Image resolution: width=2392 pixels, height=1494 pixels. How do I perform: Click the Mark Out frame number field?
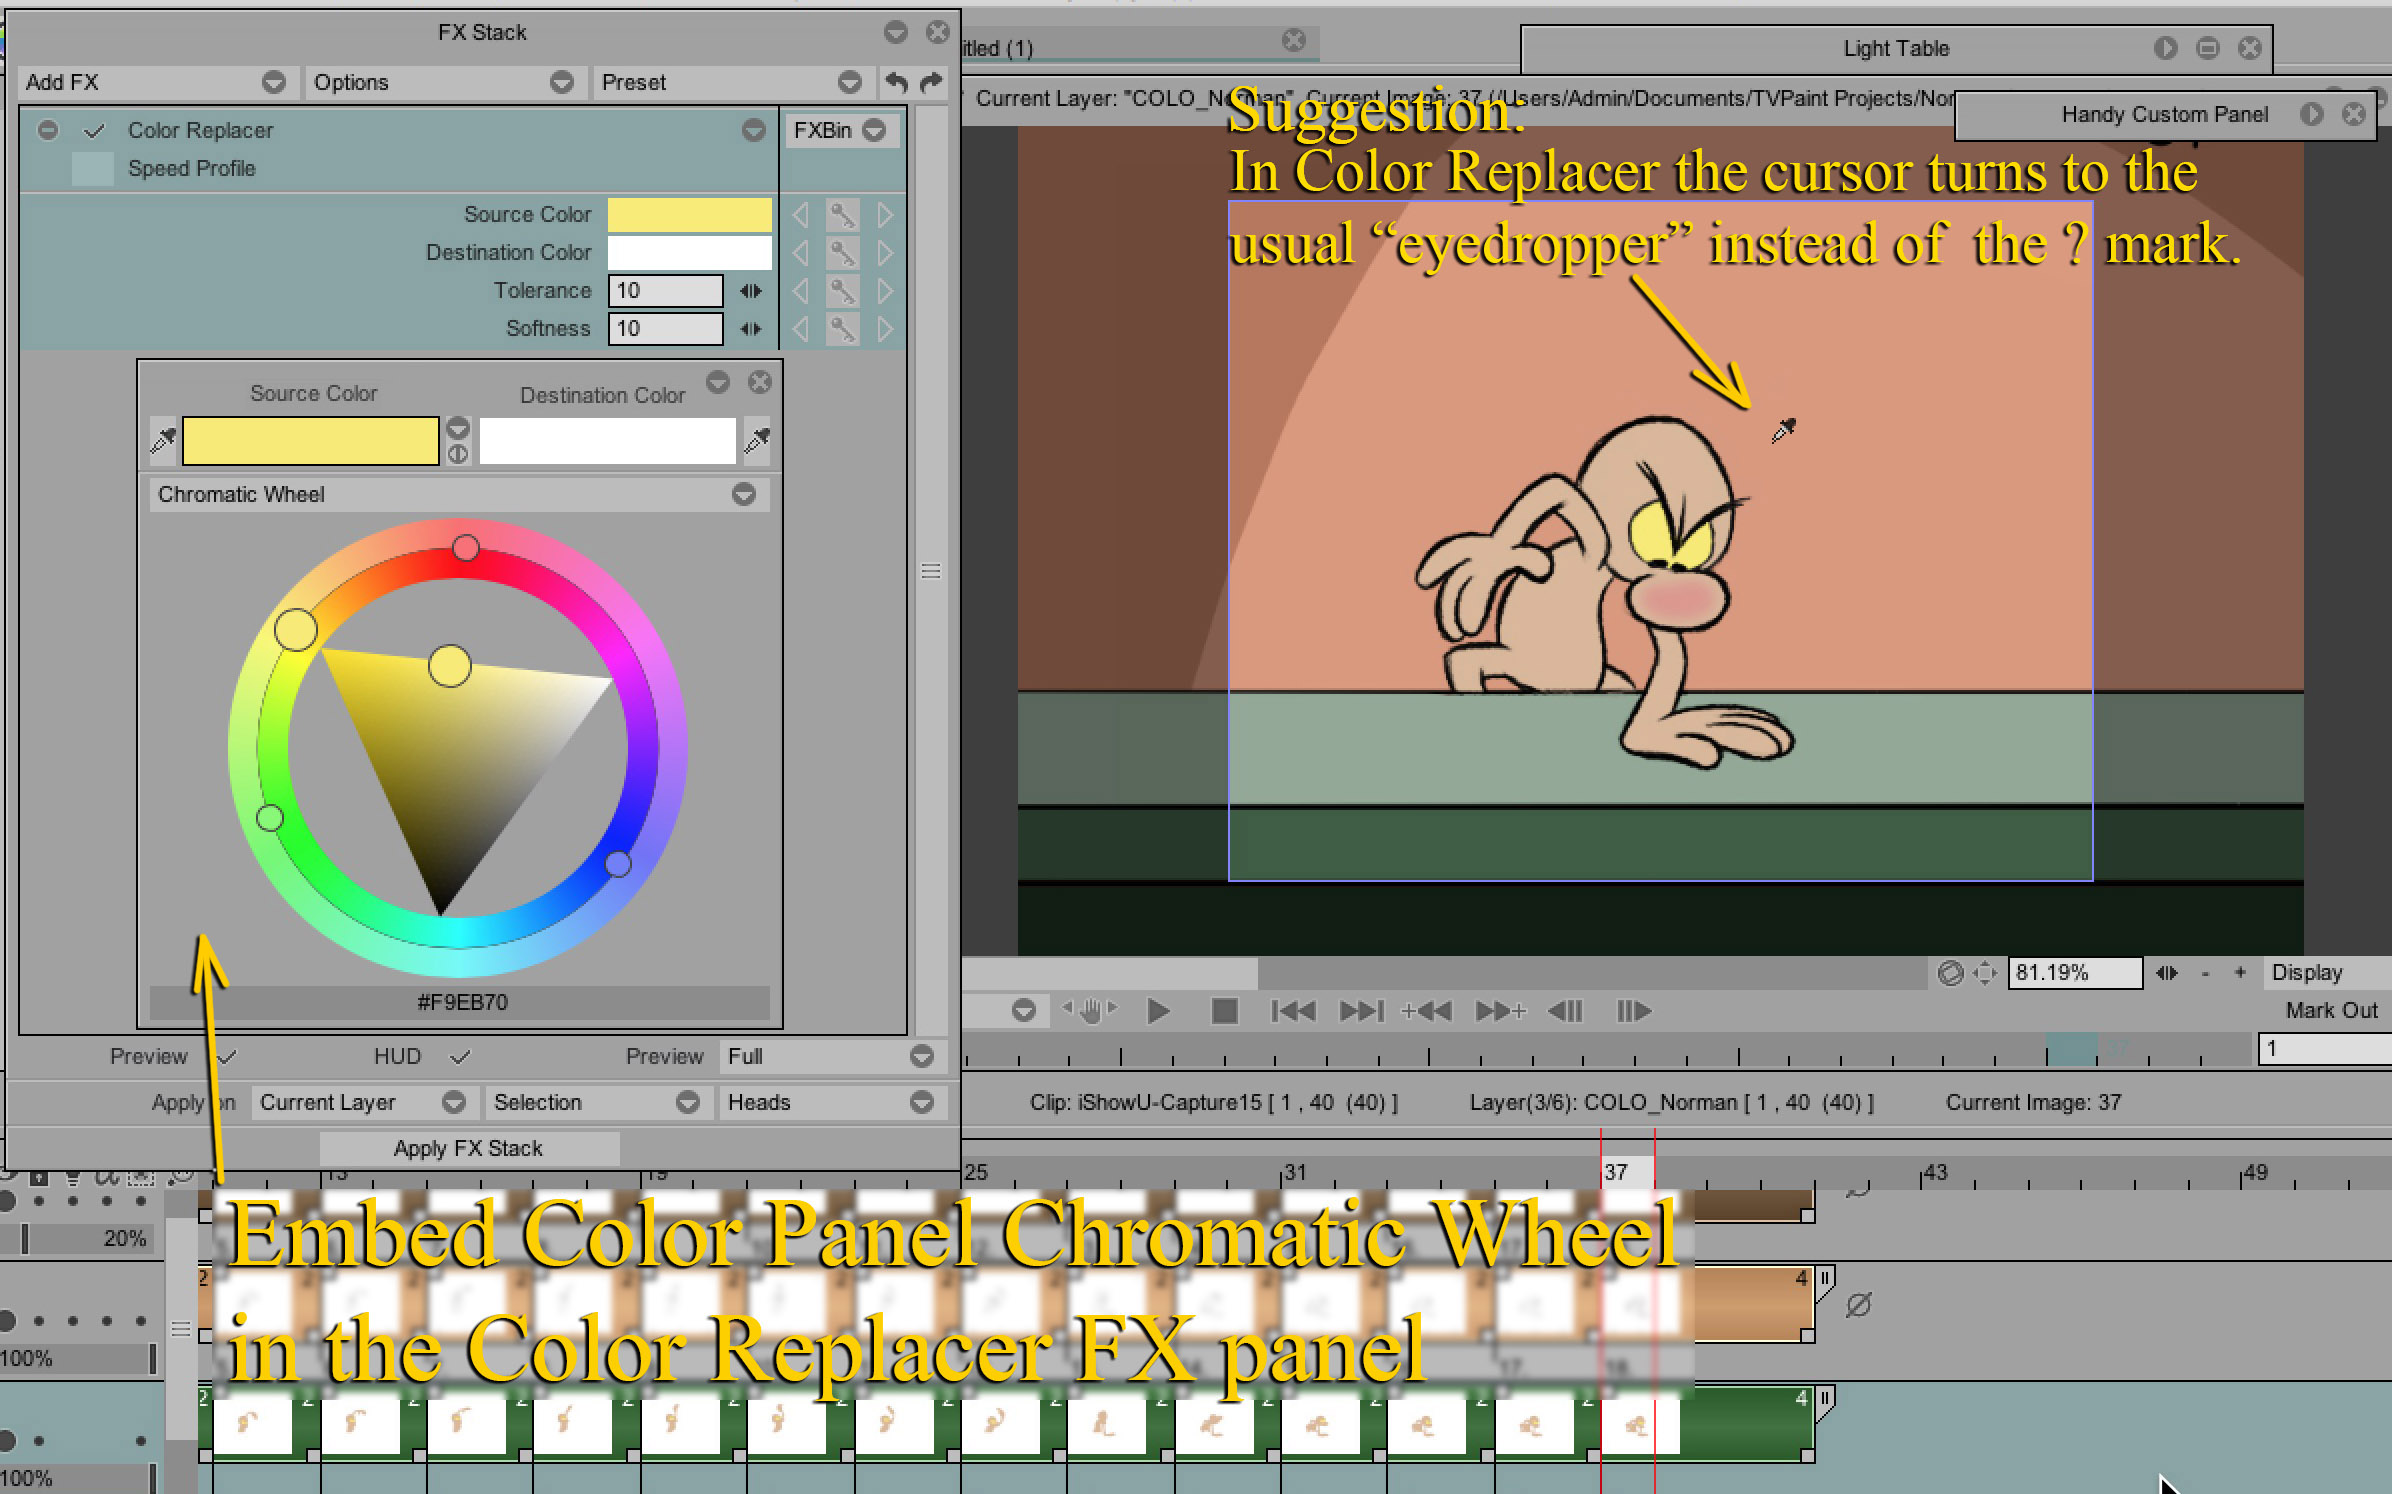click(x=2324, y=1049)
